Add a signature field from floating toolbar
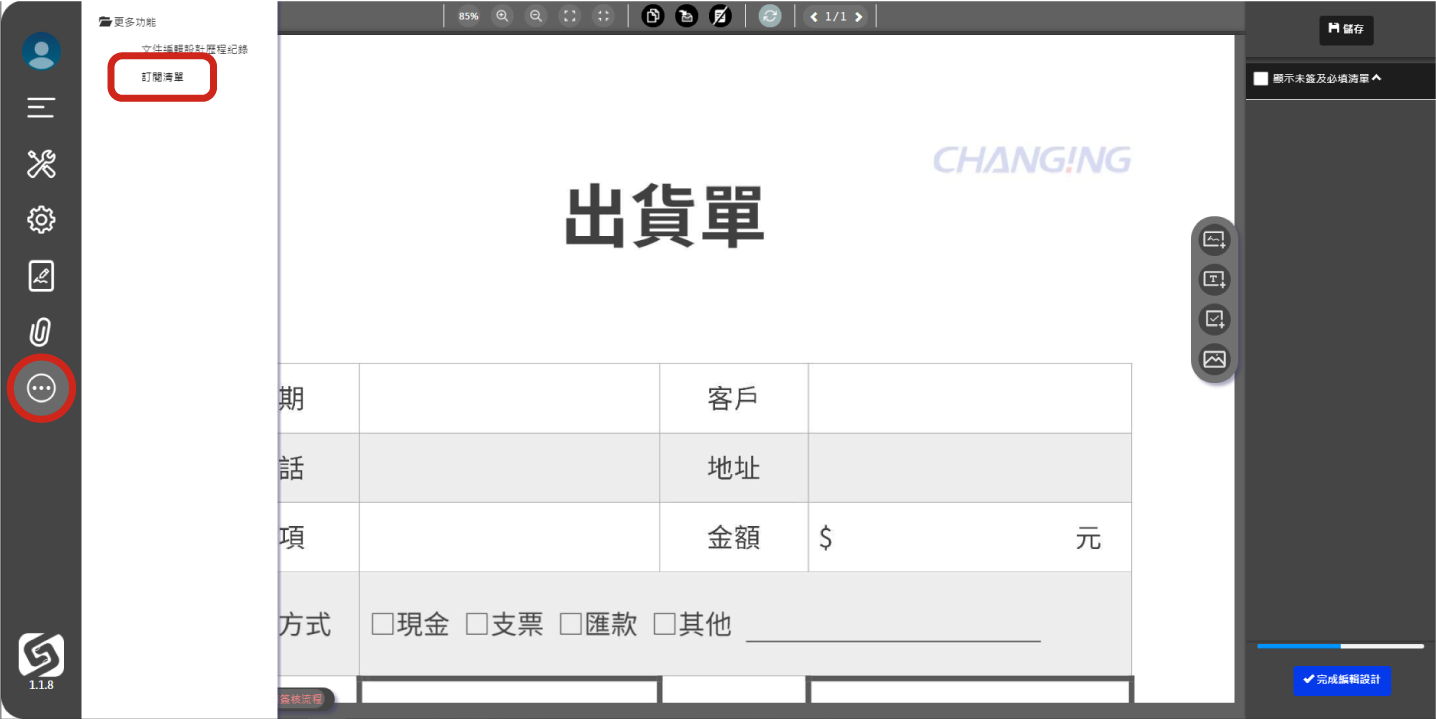Image resolution: width=1436 pixels, height=719 pixels. (1214, 240)
